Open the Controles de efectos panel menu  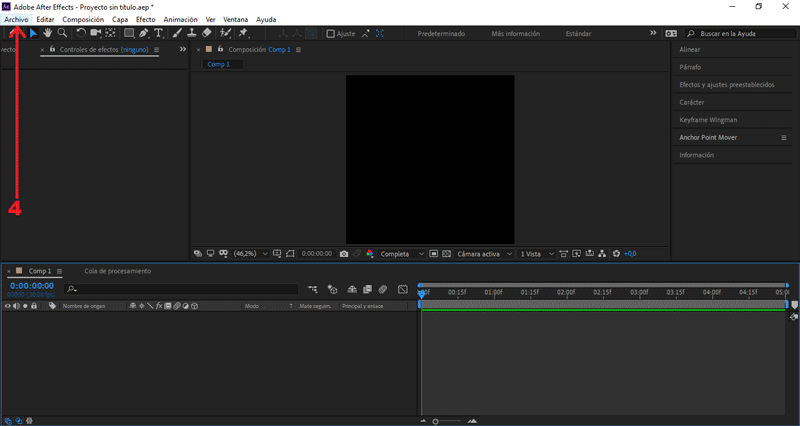(x=157, y=50)
